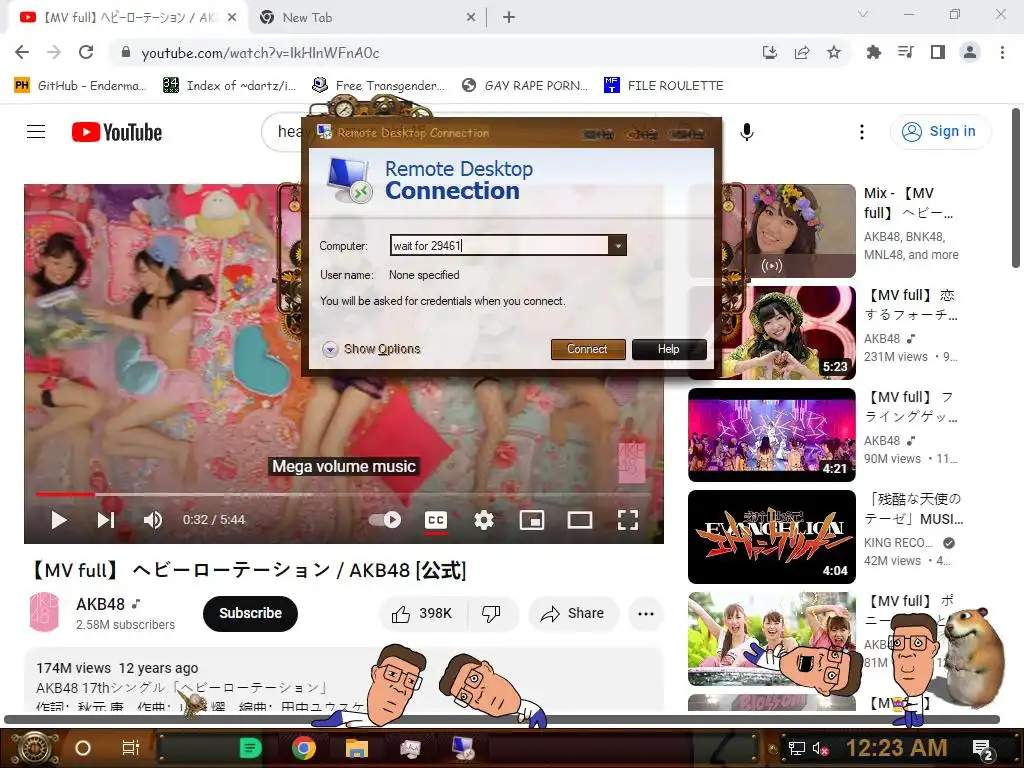
Task: Click the muted speaker tray icon
Action: (x=820, y=748)
